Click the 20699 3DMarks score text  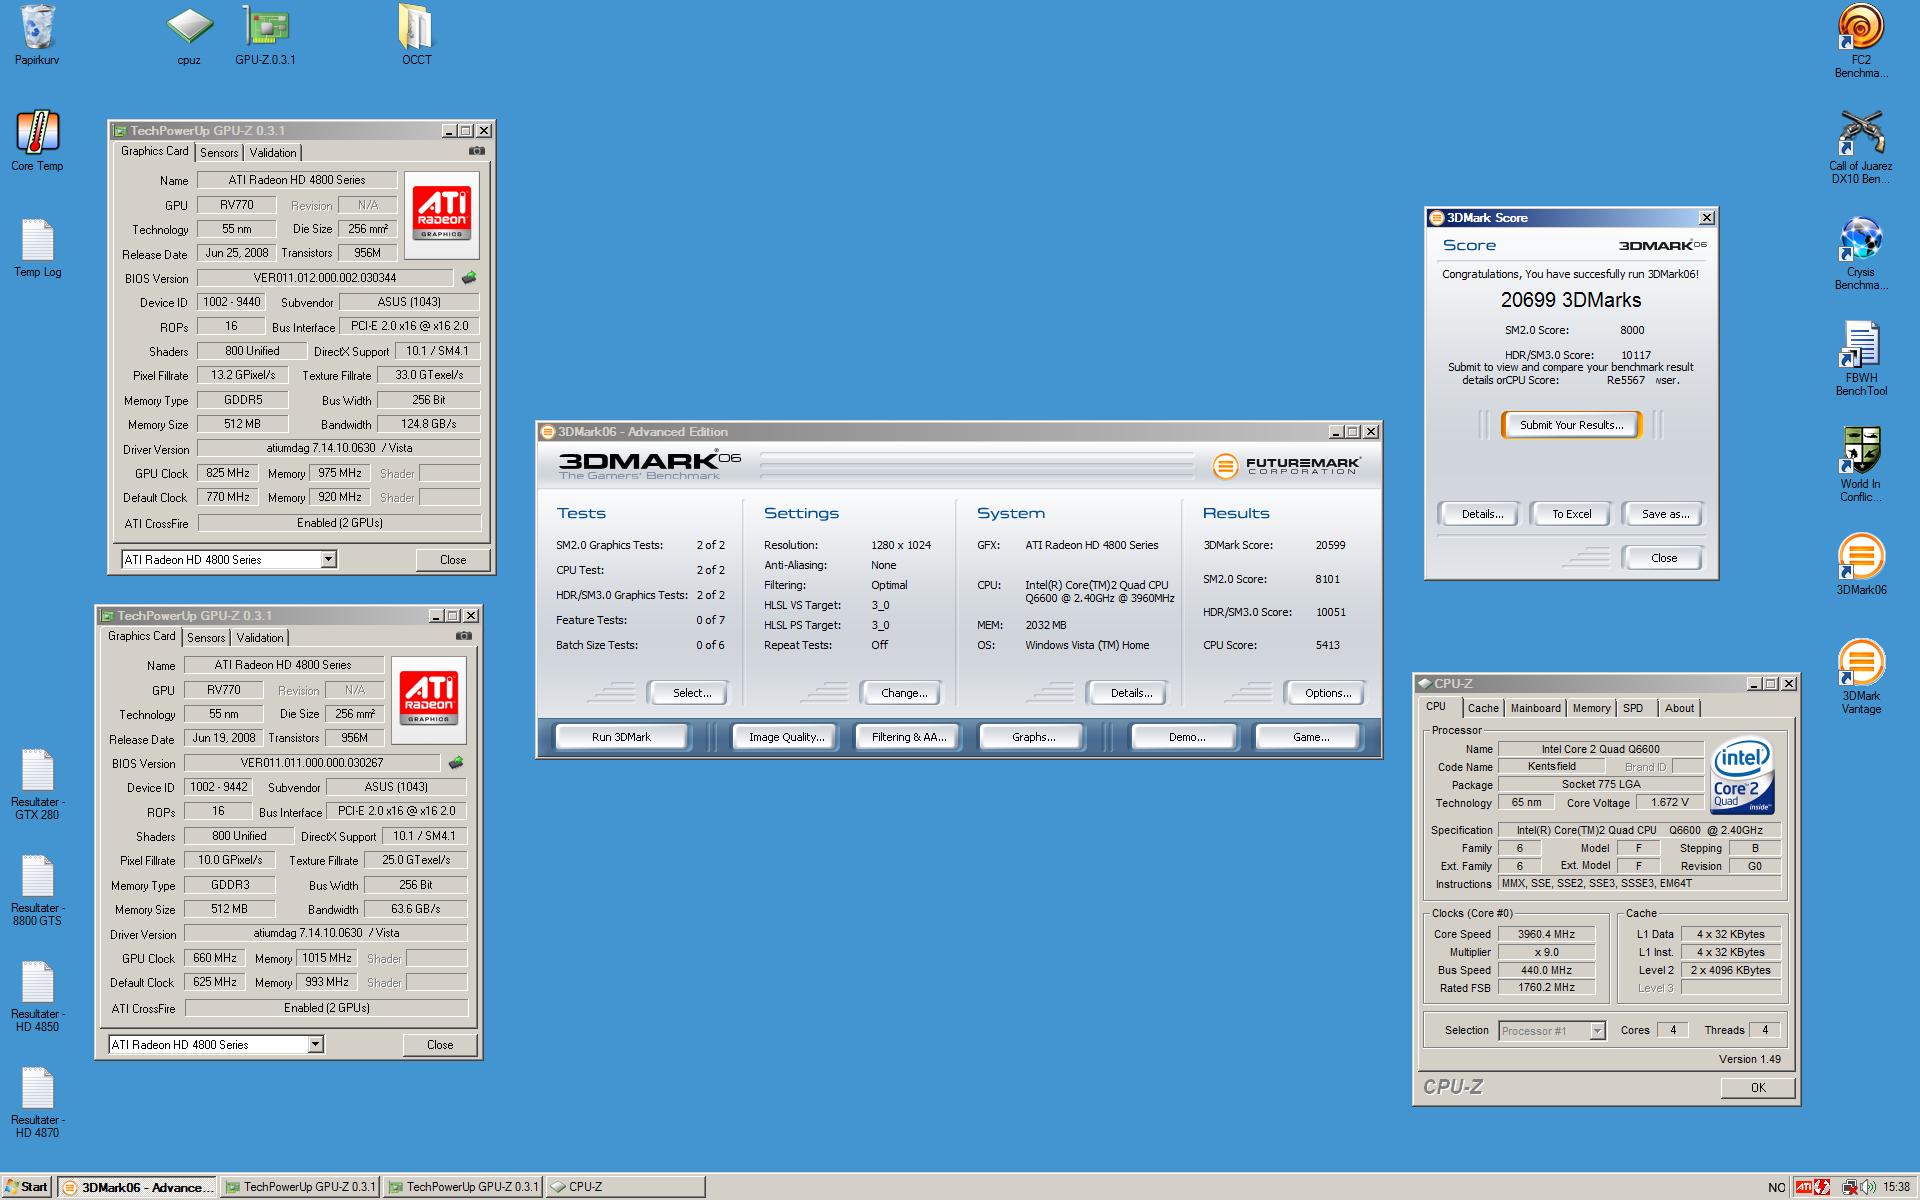click(1570, 300)
